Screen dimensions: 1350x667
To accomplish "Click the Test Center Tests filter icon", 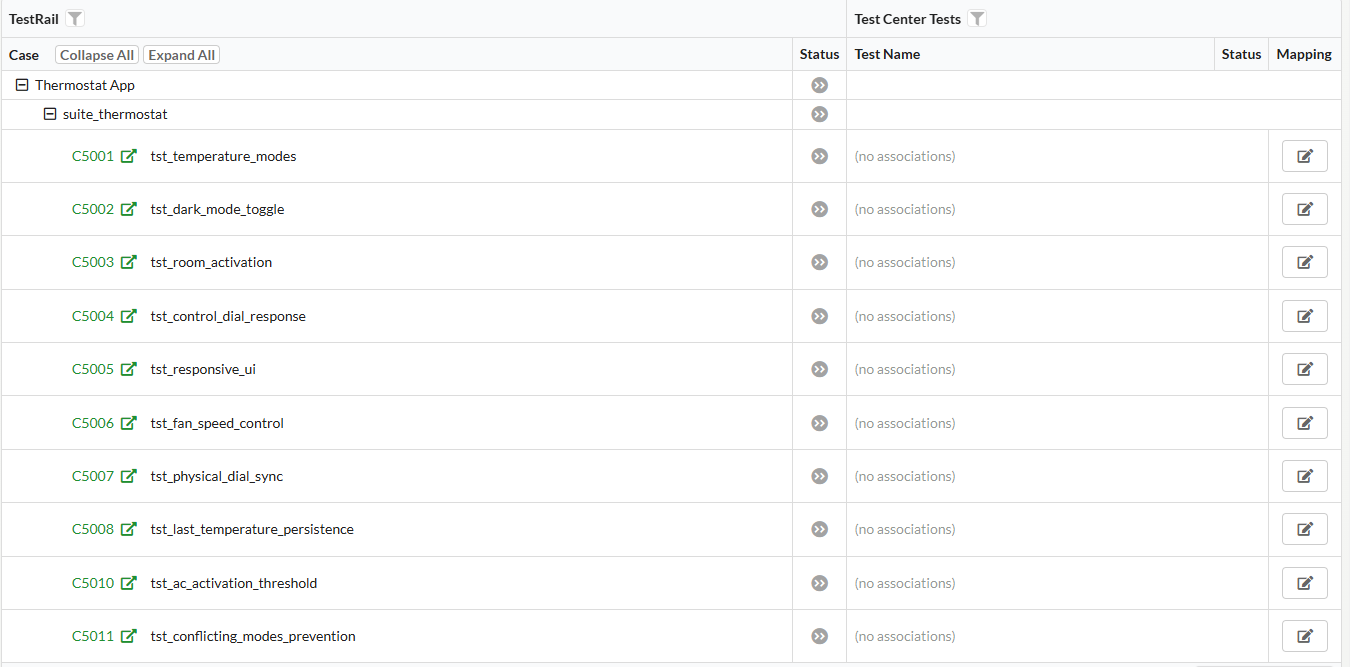I will pyautogui.click(x=977, y=19).
